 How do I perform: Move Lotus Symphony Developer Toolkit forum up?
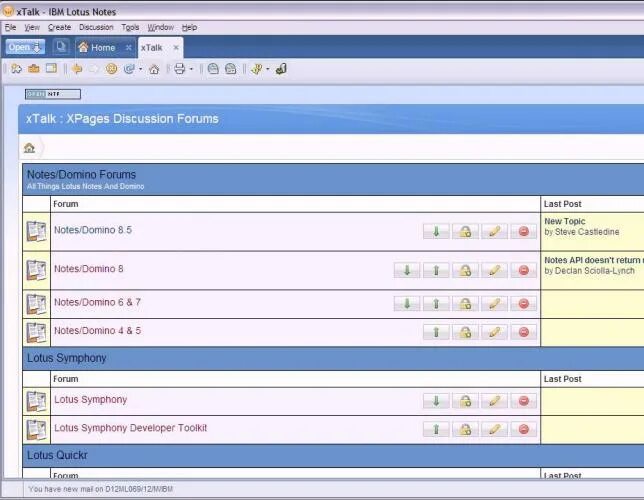tap(436, 429)
